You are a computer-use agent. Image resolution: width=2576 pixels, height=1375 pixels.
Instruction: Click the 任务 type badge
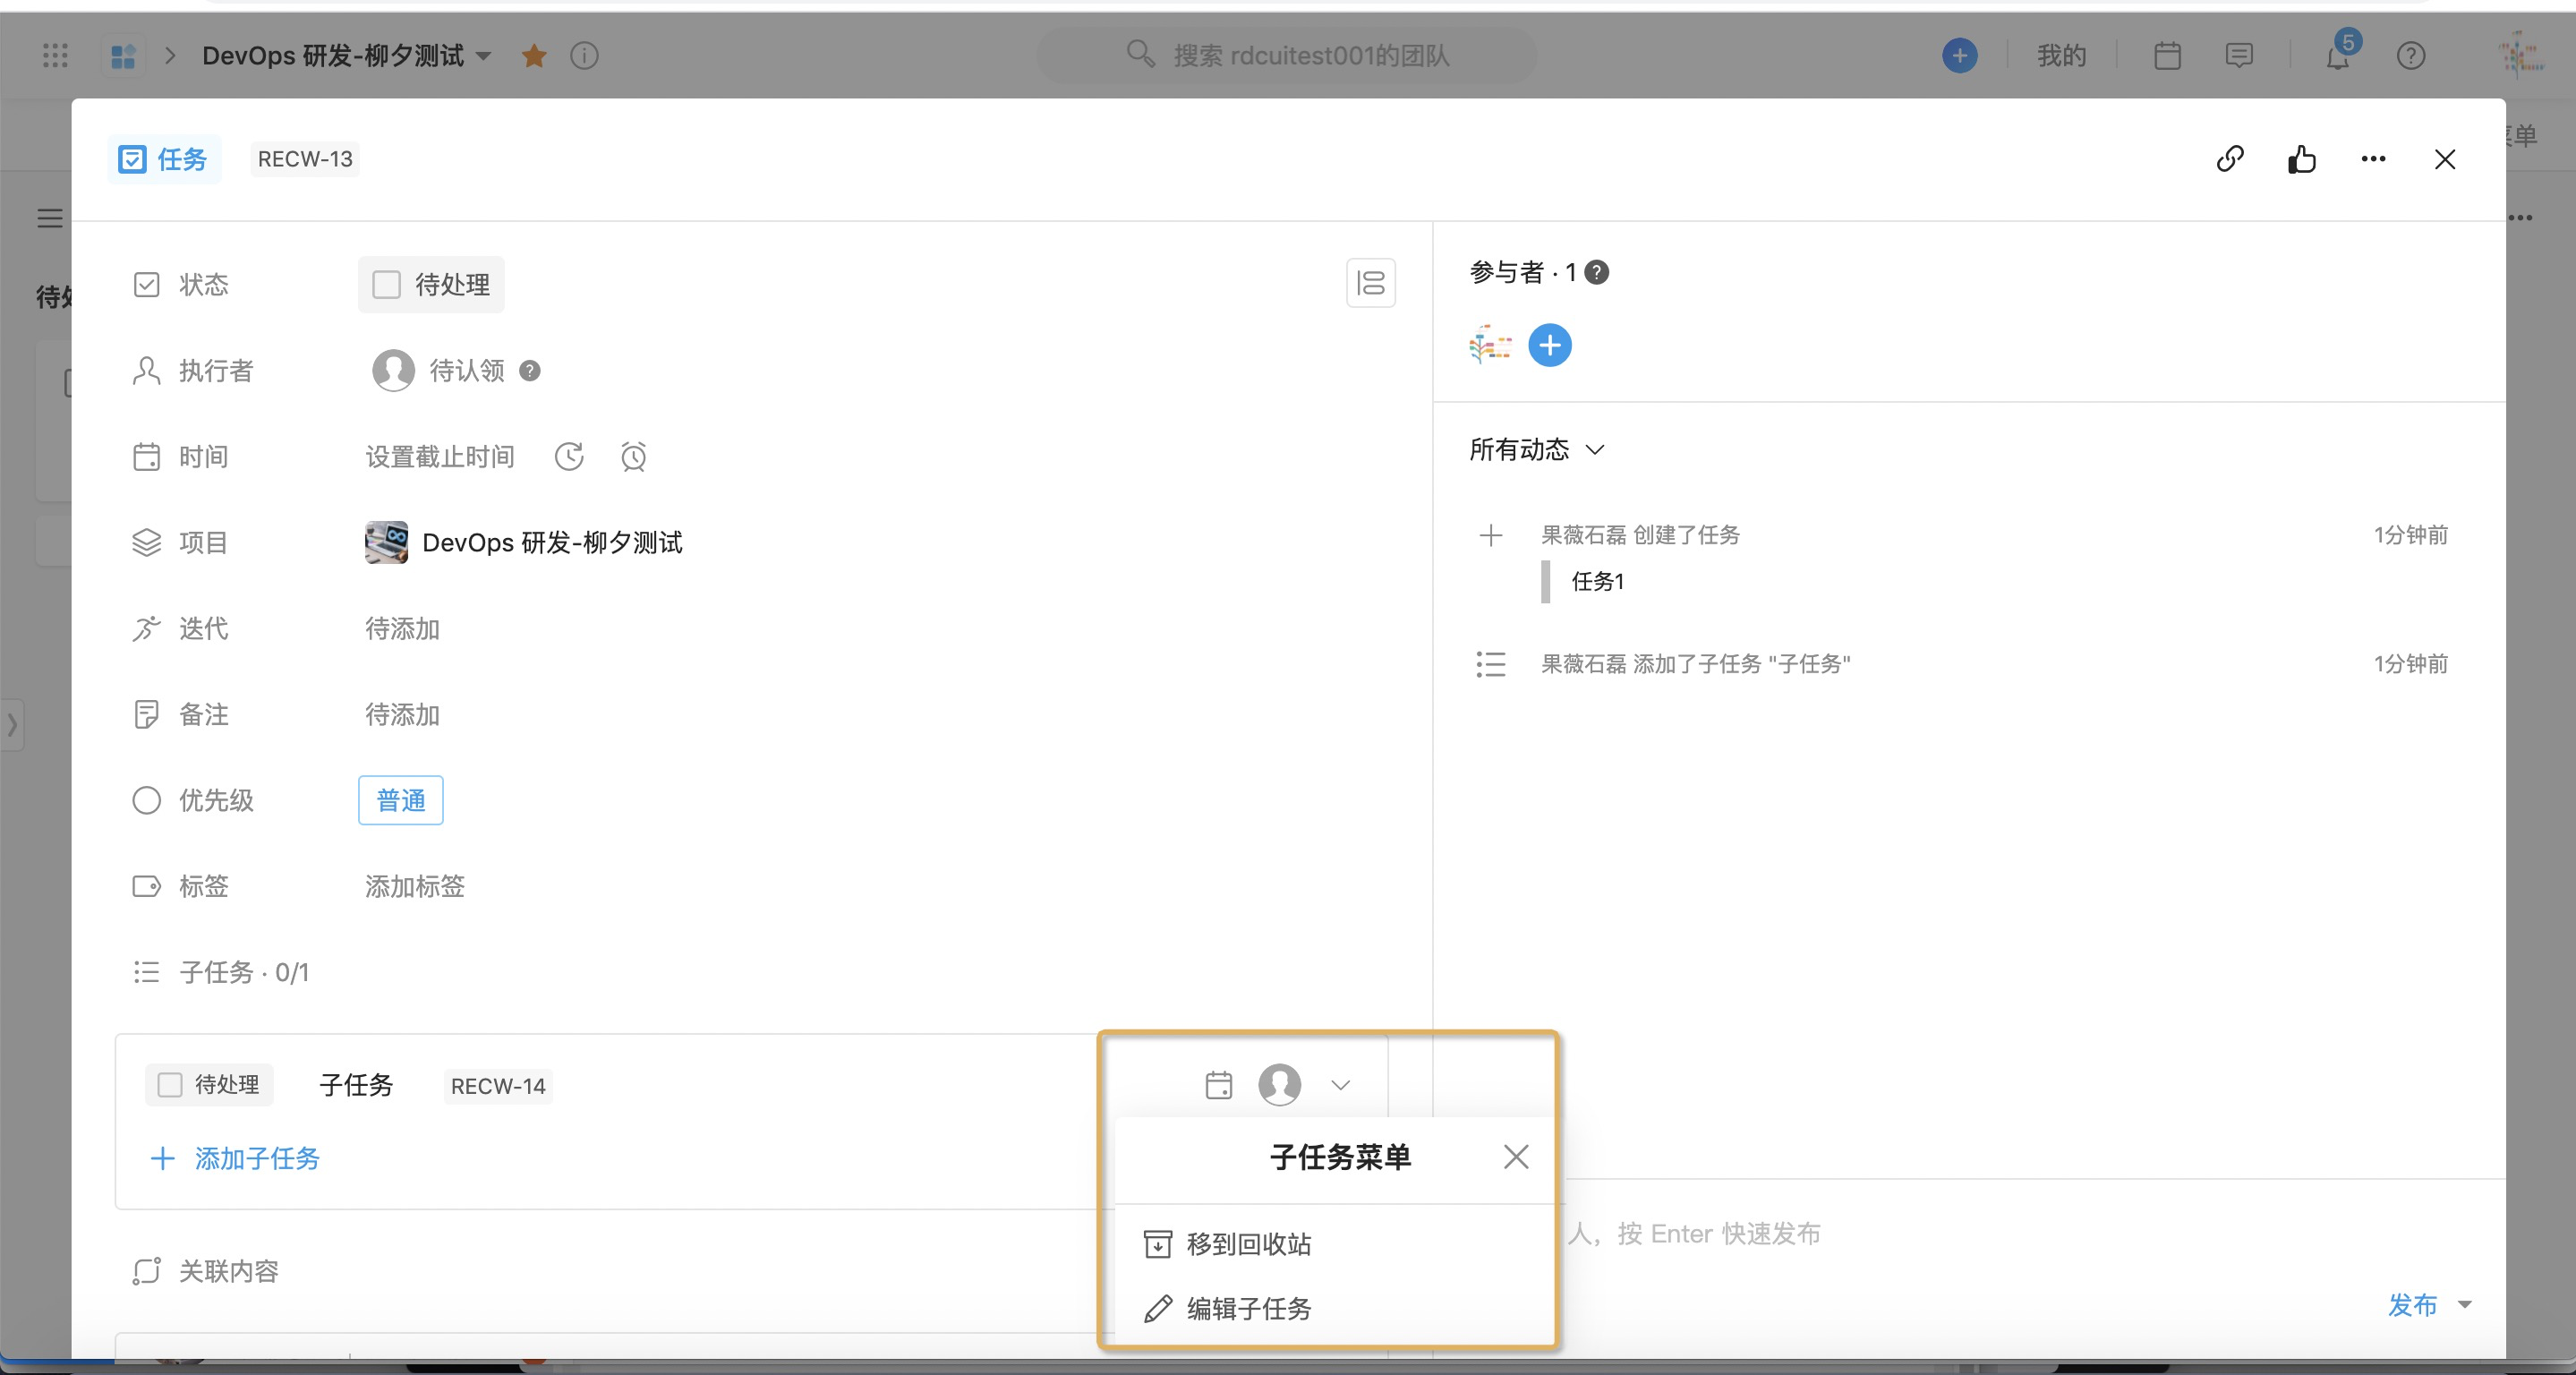[164, 159]
